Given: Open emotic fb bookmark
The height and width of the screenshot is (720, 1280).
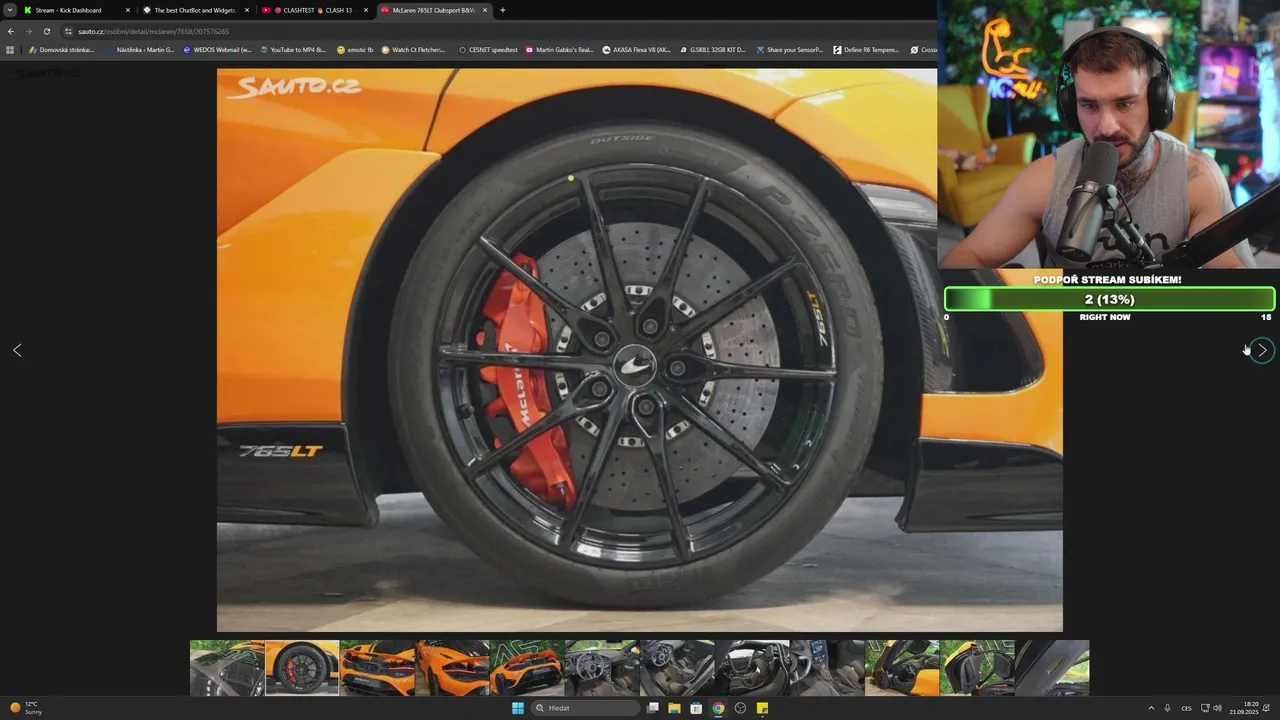Looking at the screenshot, I should click(355, 49).
